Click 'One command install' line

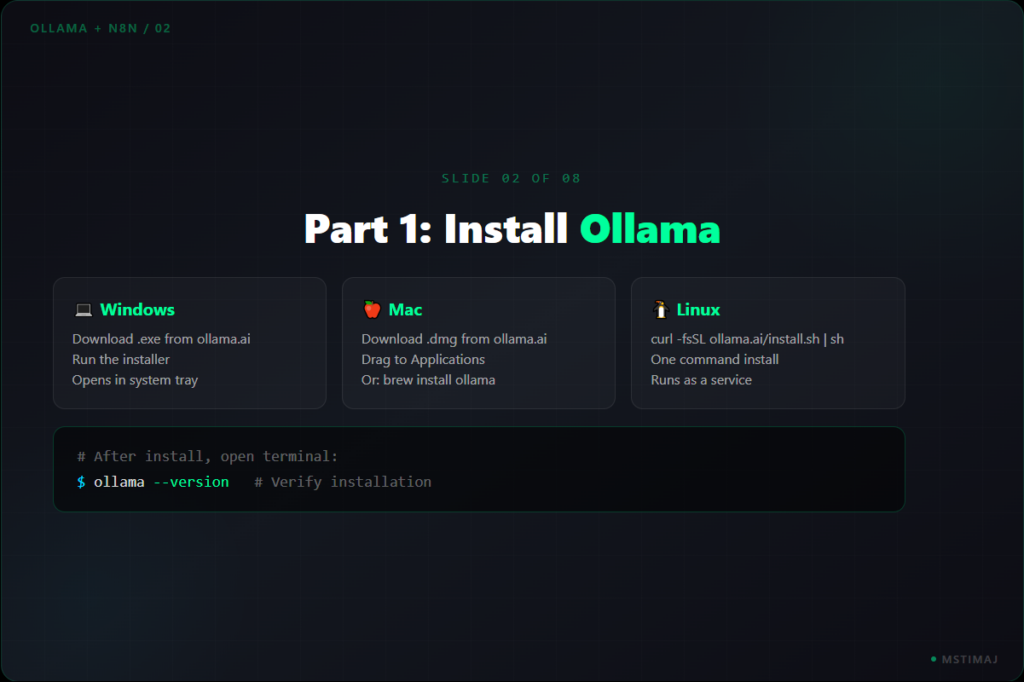point(714,359)
